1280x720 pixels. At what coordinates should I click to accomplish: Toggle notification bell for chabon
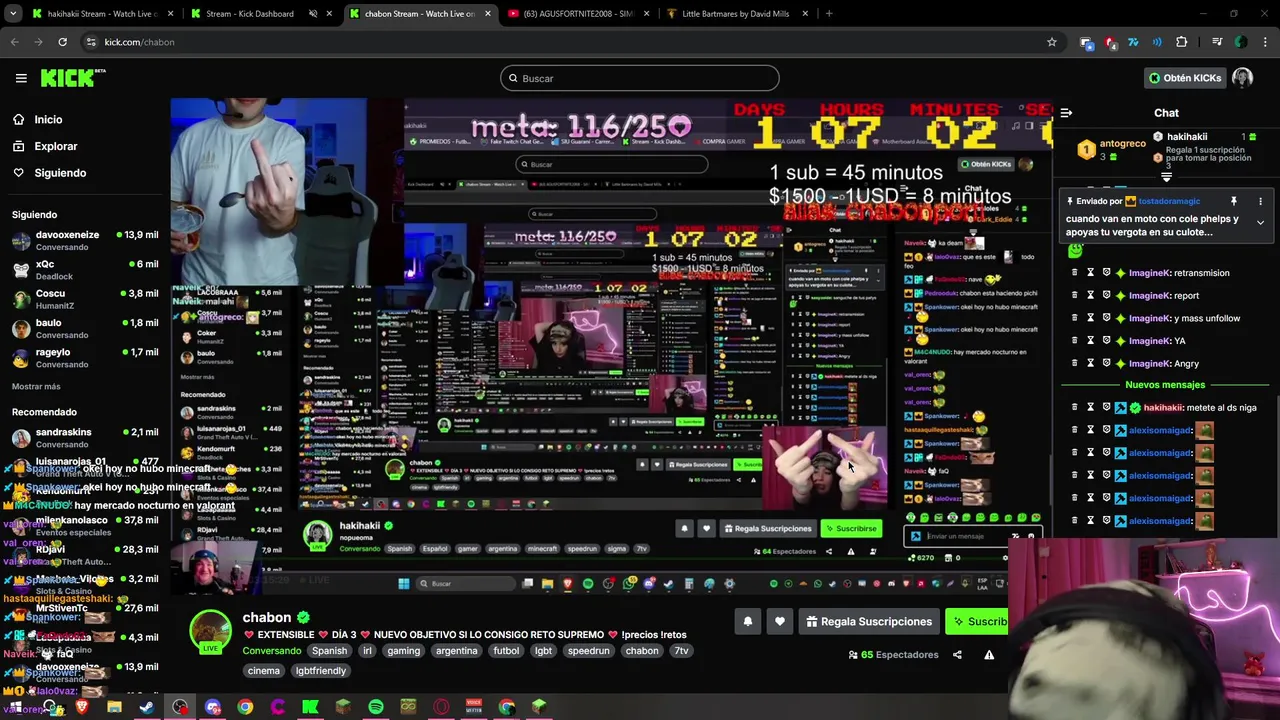(x=748, y=622)
